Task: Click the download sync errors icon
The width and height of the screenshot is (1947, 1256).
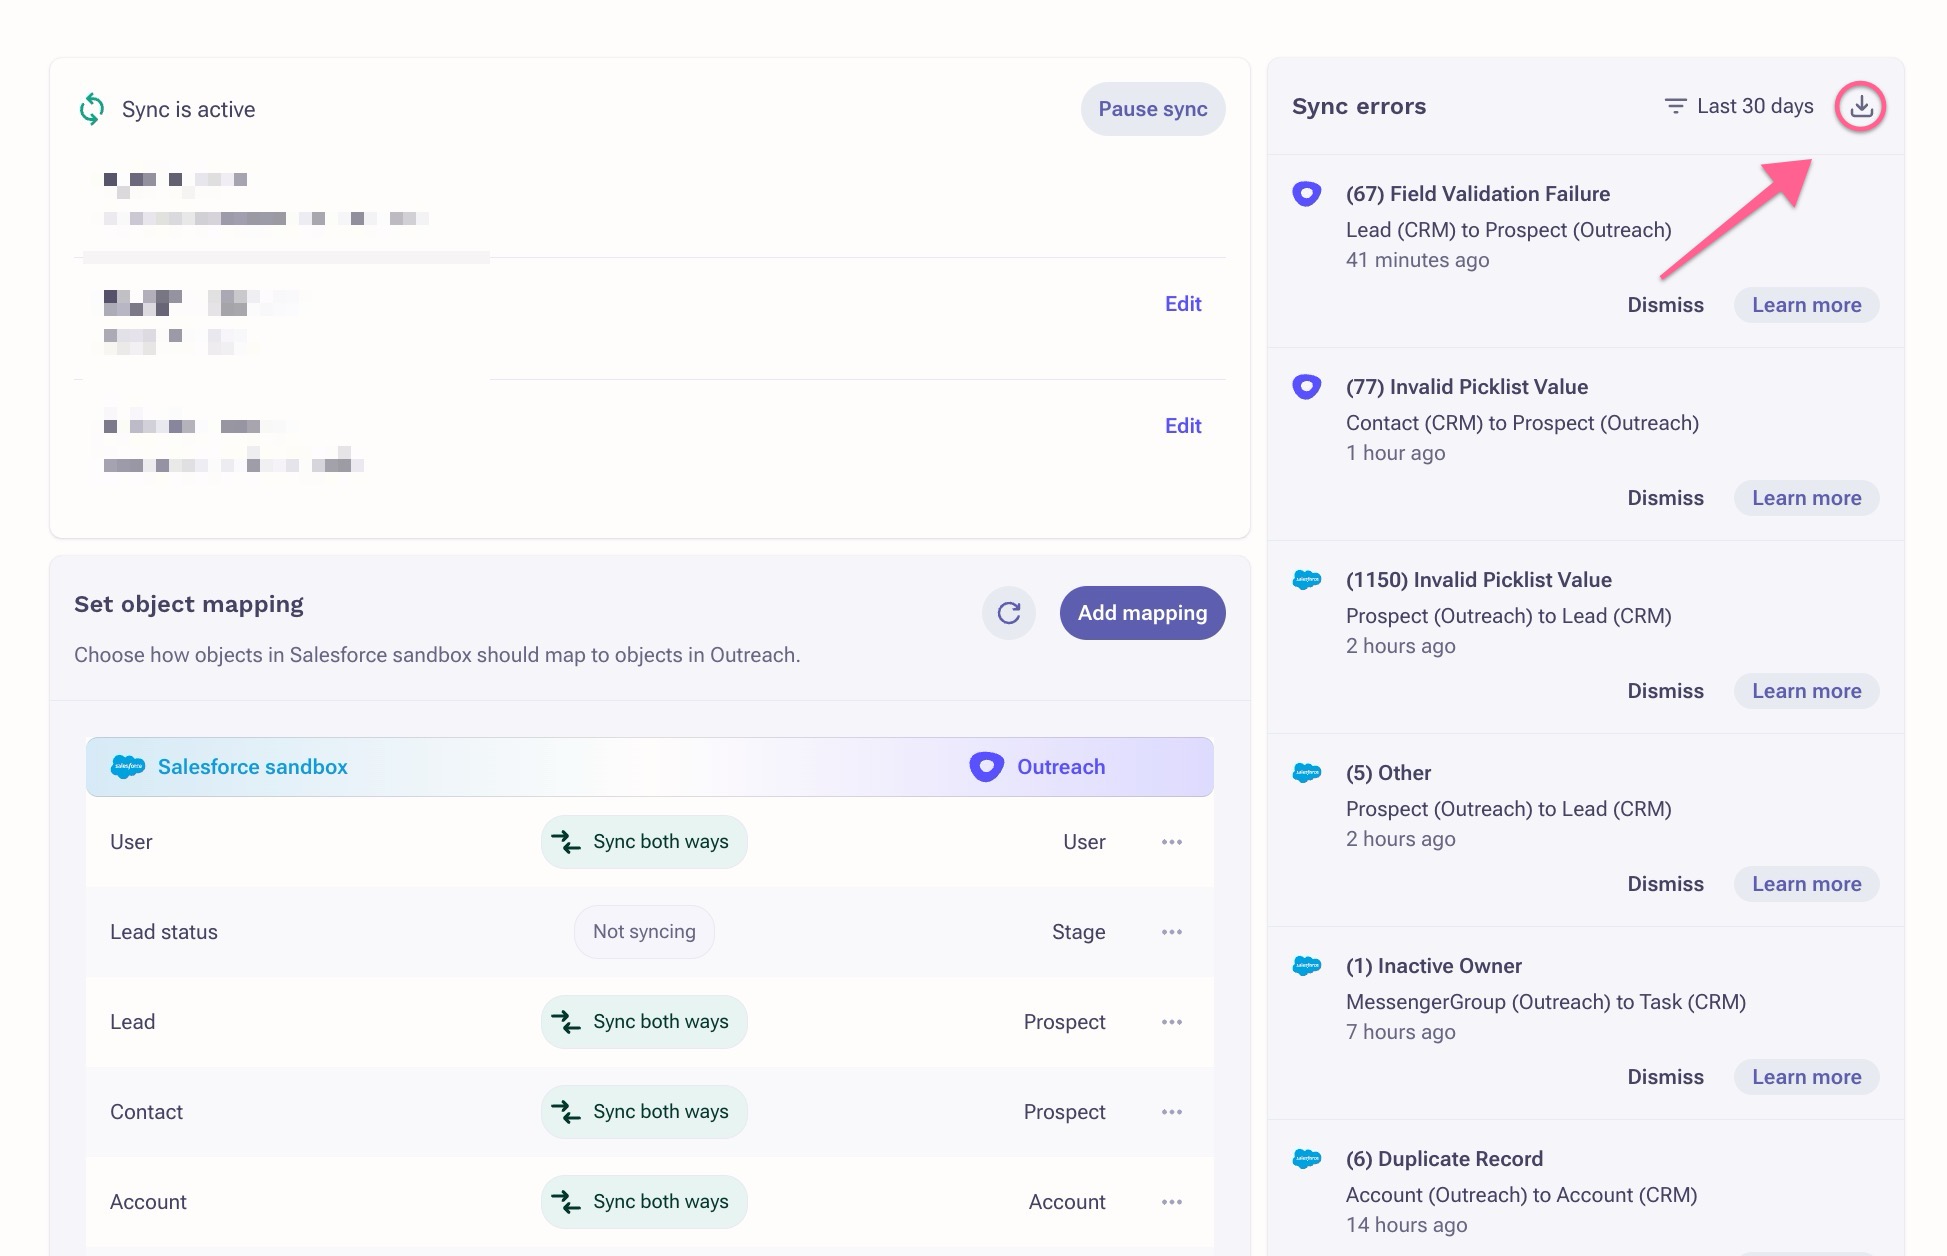Action: (1860, 107)
